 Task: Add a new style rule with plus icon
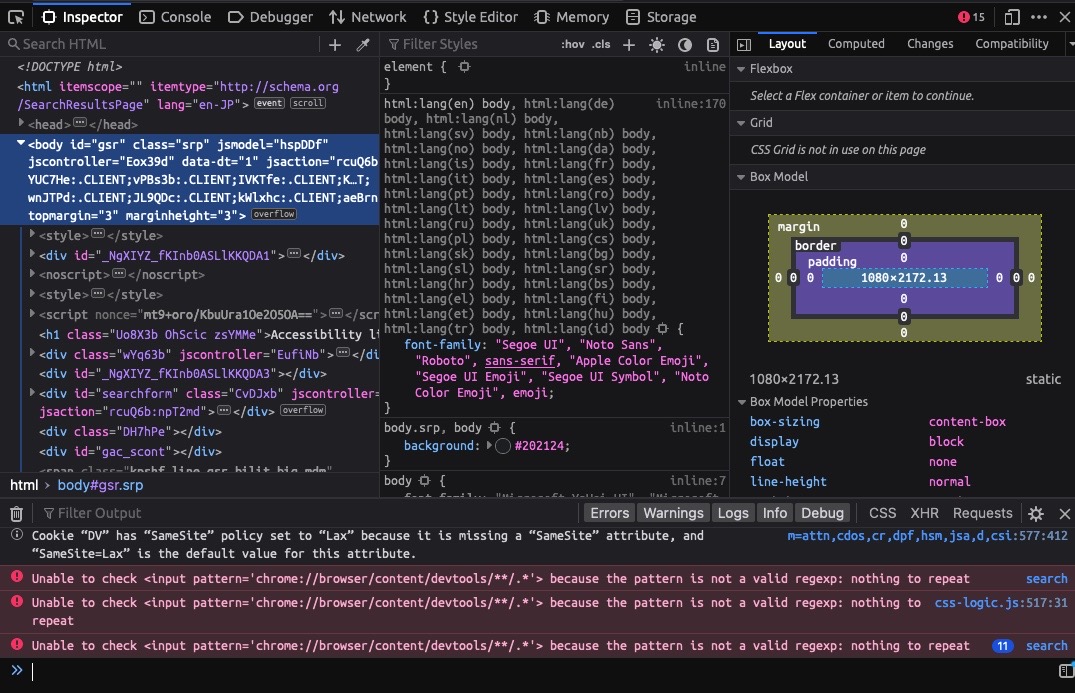pyautogui.click(x=629, y=45)
